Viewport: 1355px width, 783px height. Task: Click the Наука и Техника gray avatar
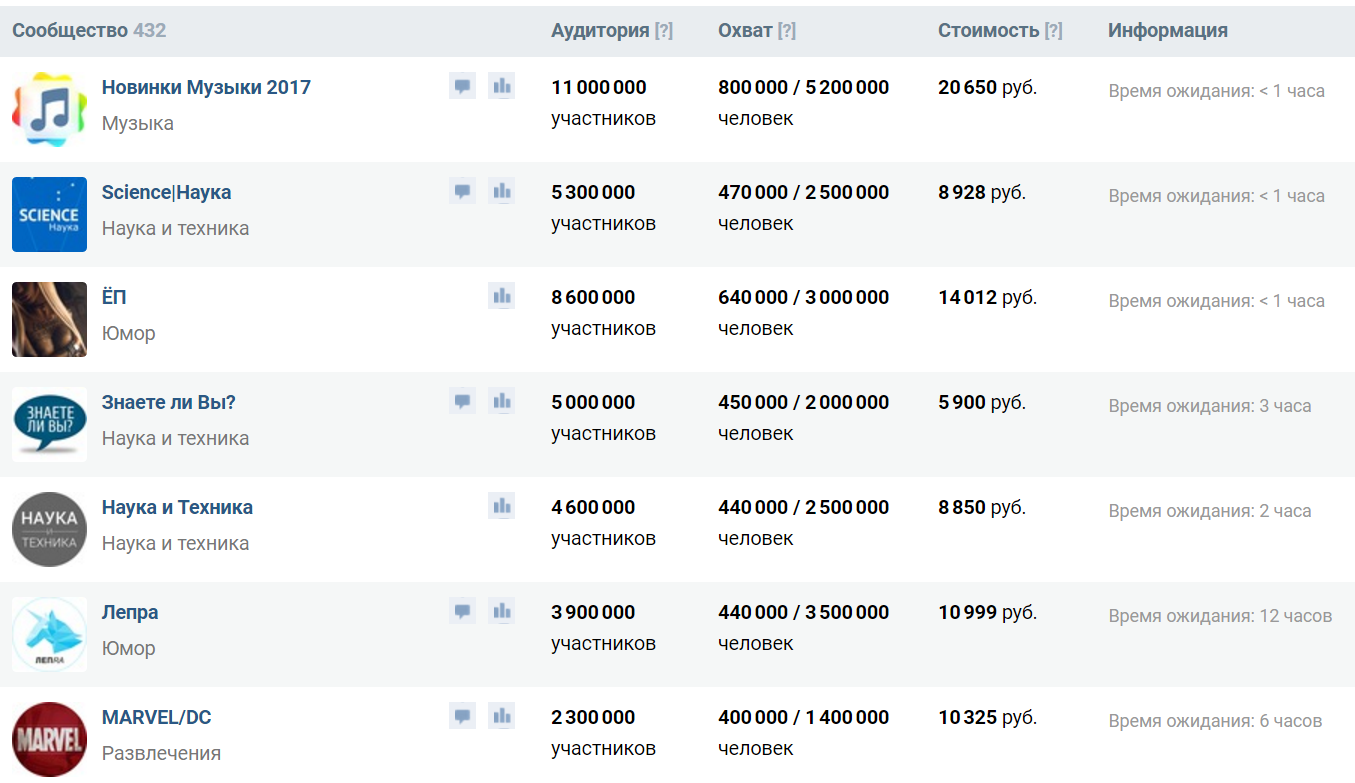tap(49, 530)
